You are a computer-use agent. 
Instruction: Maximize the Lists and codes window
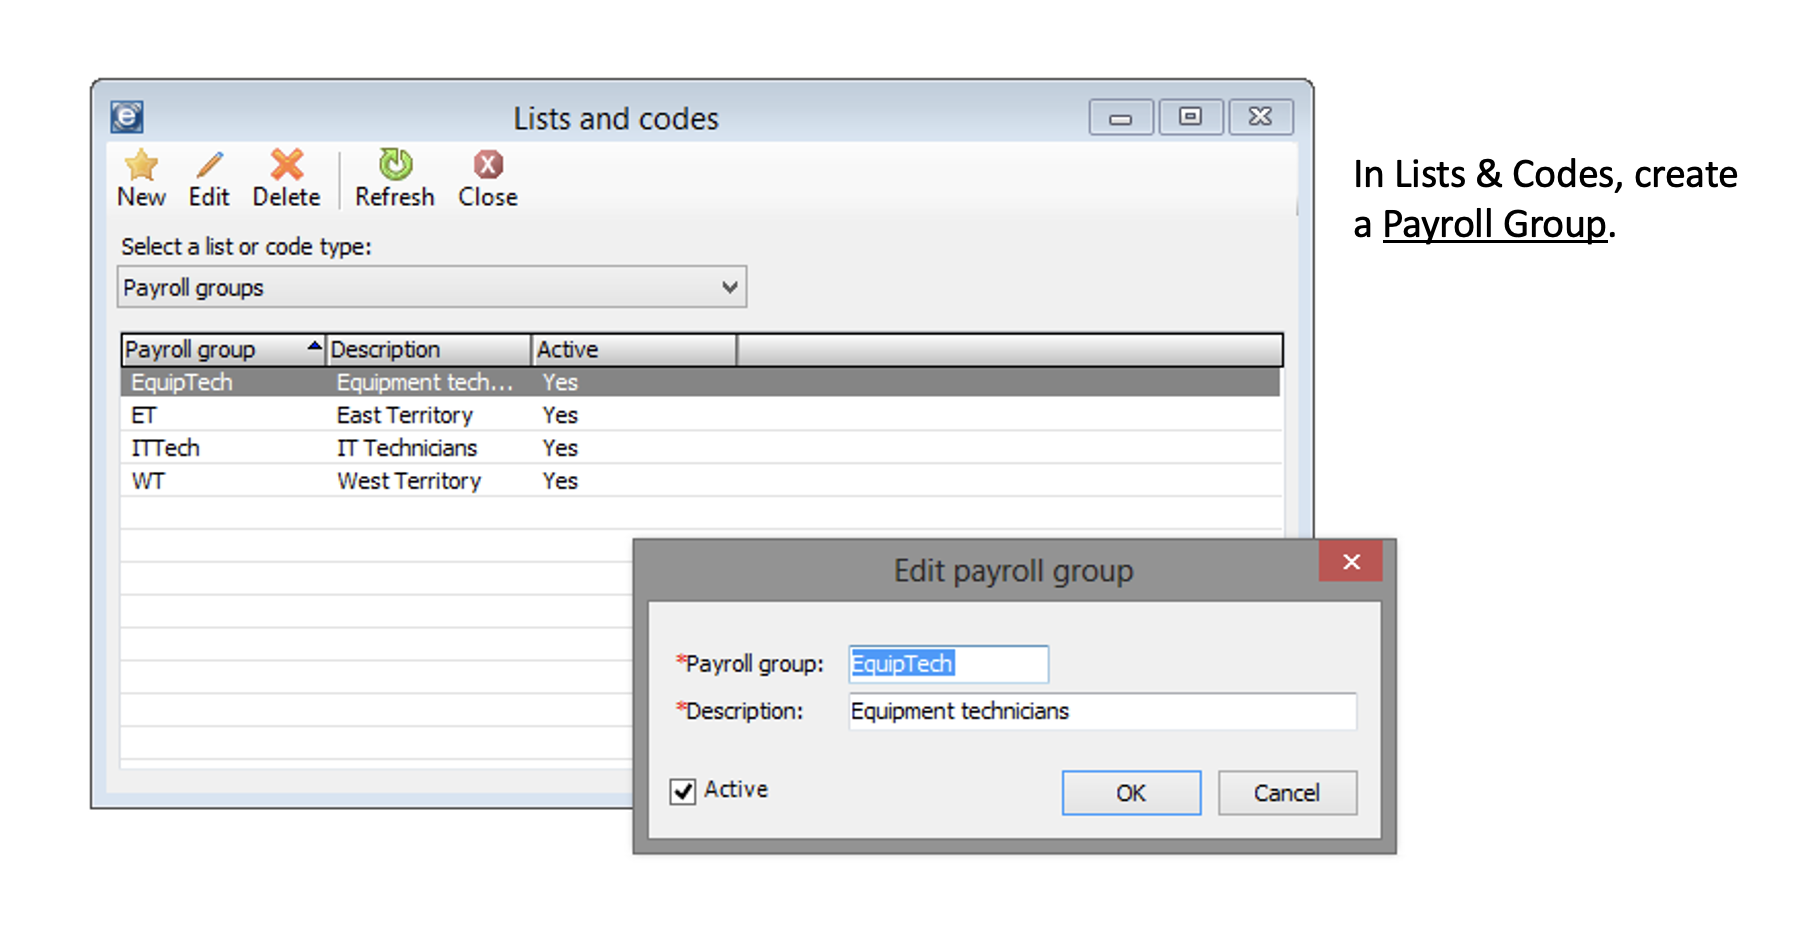pyautogui.click(x=1190, y=117)
